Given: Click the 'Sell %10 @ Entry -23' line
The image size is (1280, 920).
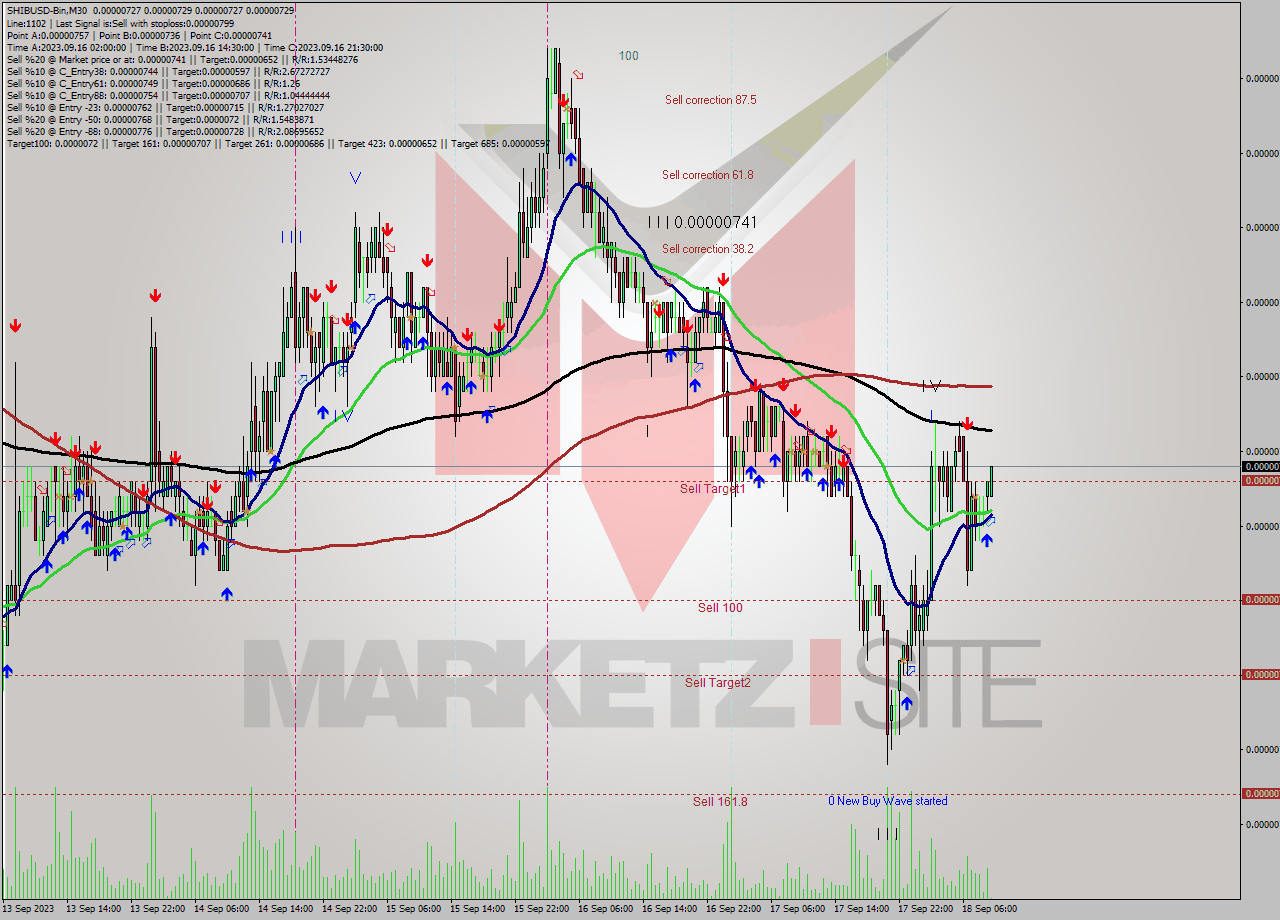Looking at the screenshot, I should pyautogui.click(x=165, y=107).
